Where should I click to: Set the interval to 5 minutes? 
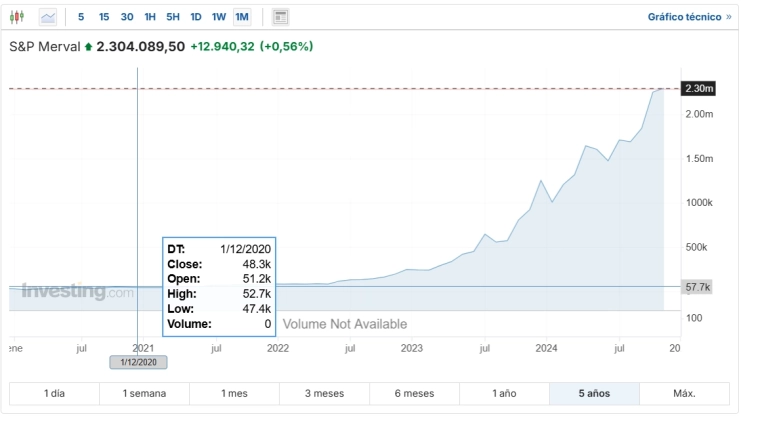tap(81, 17)
